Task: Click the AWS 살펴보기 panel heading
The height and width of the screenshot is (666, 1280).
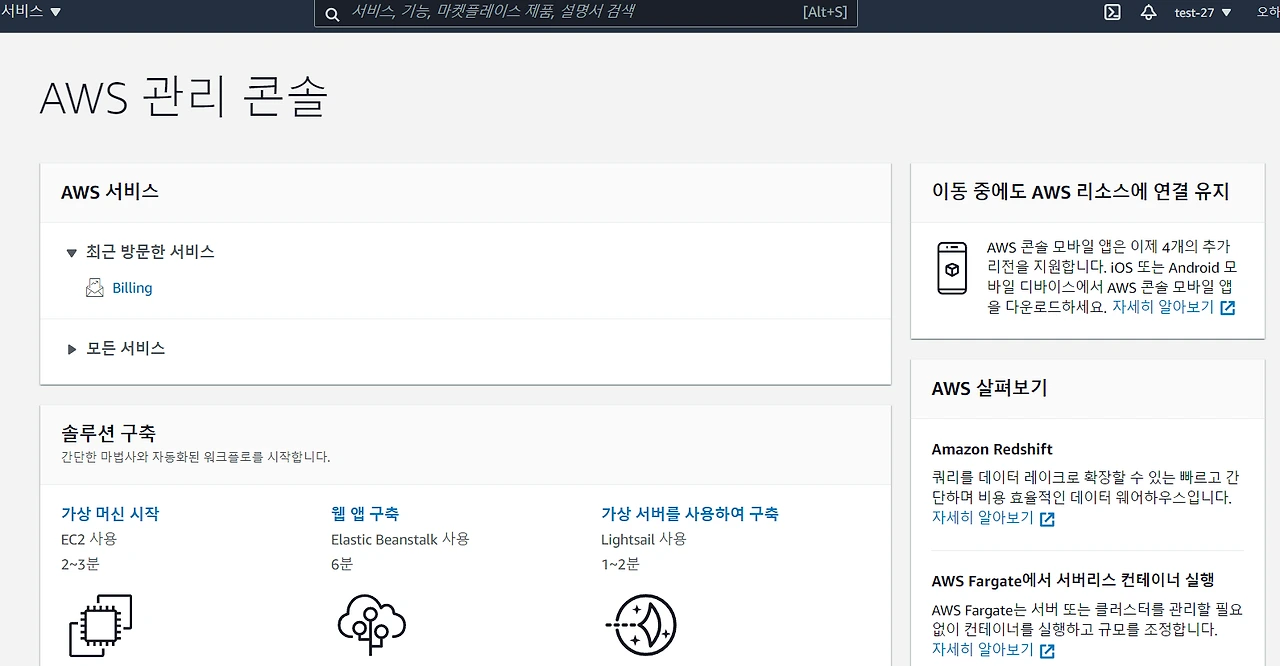Action: click(989, 388)
